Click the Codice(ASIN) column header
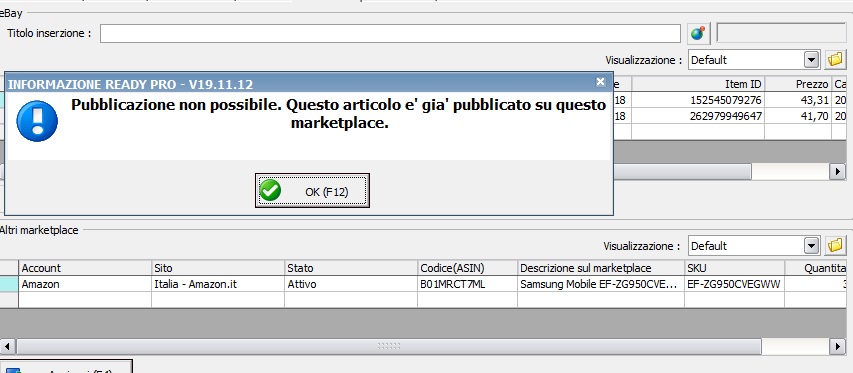Screen dimensions: 853x373 [x=467, y=268]
